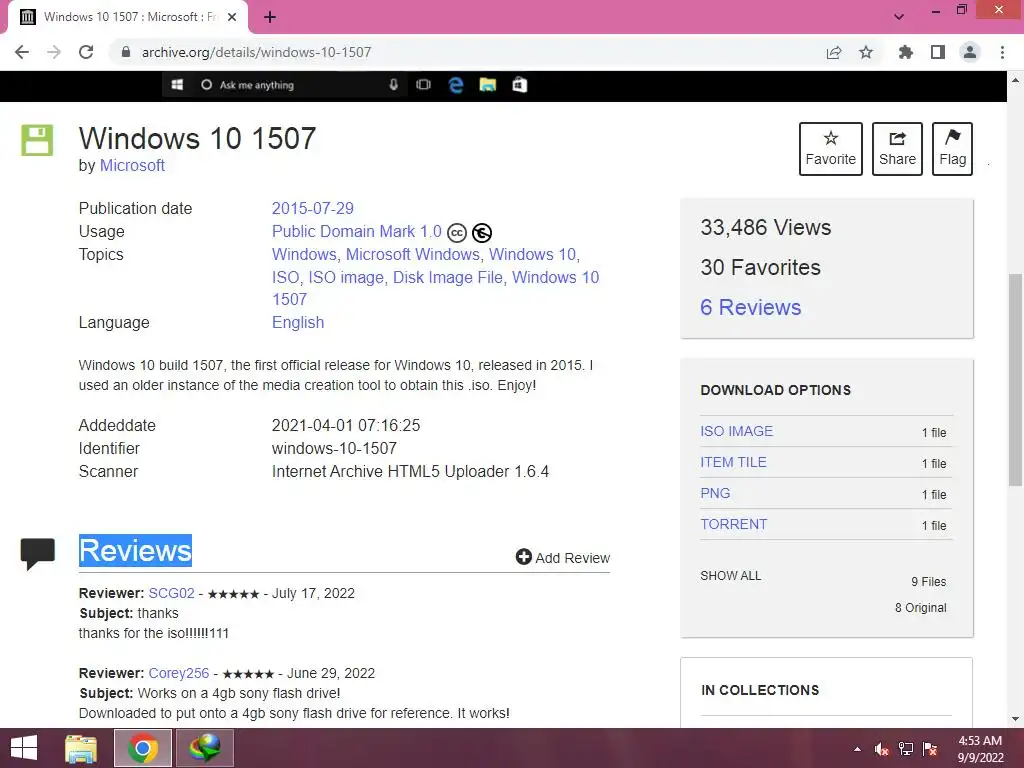1024x768 pixels.
Task: Click the no-copyright public domain icon
Action: pos(482,232)
